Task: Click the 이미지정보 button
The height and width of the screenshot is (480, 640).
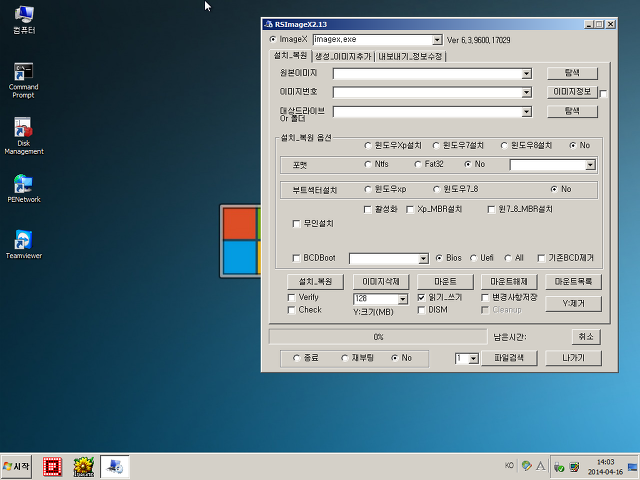Action: [572, 92]
